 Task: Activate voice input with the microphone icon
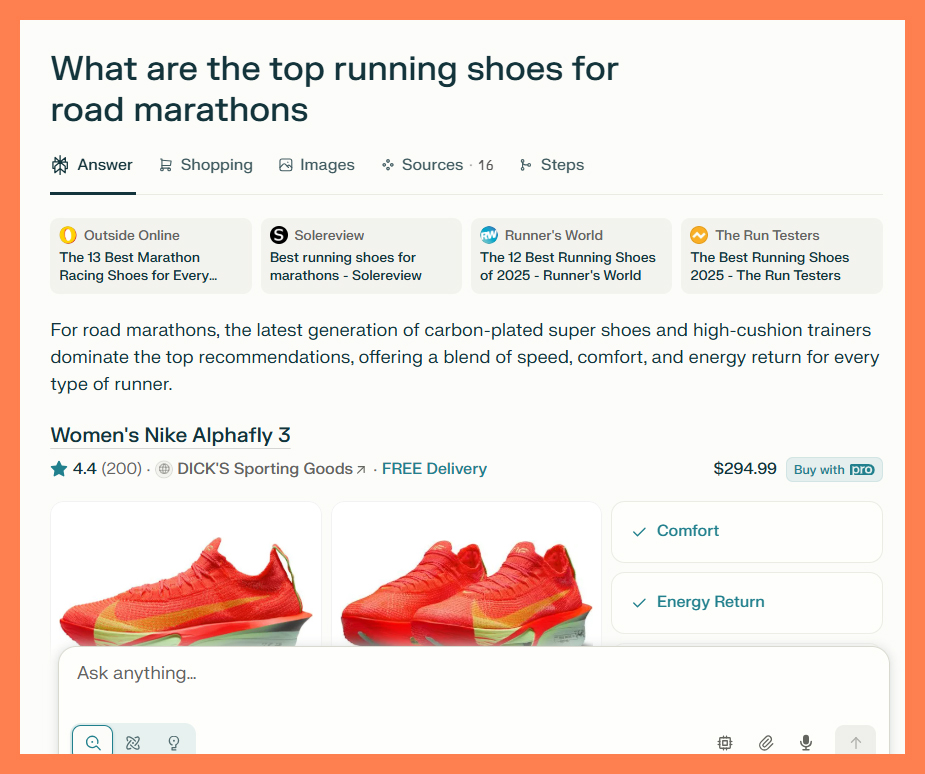coord(805,742)
